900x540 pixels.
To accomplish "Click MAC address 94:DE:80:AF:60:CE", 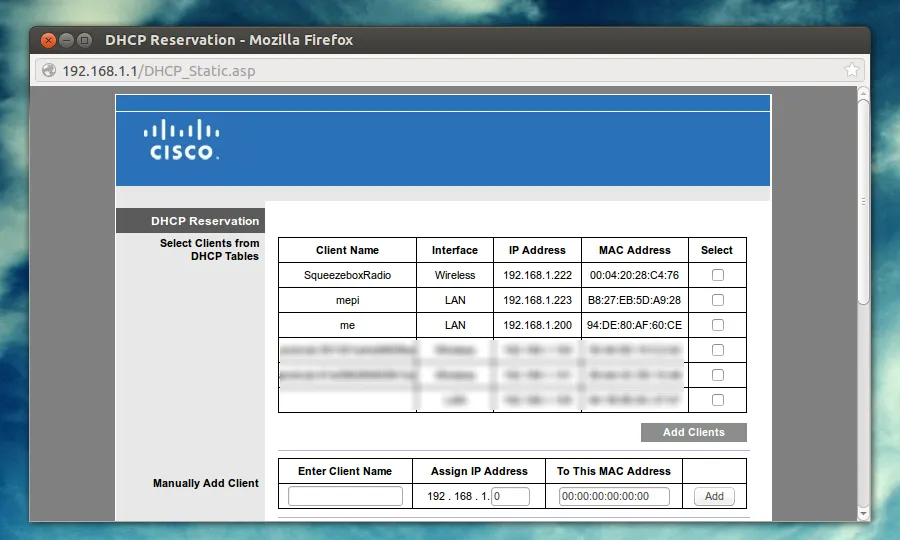I will (634, 325).
